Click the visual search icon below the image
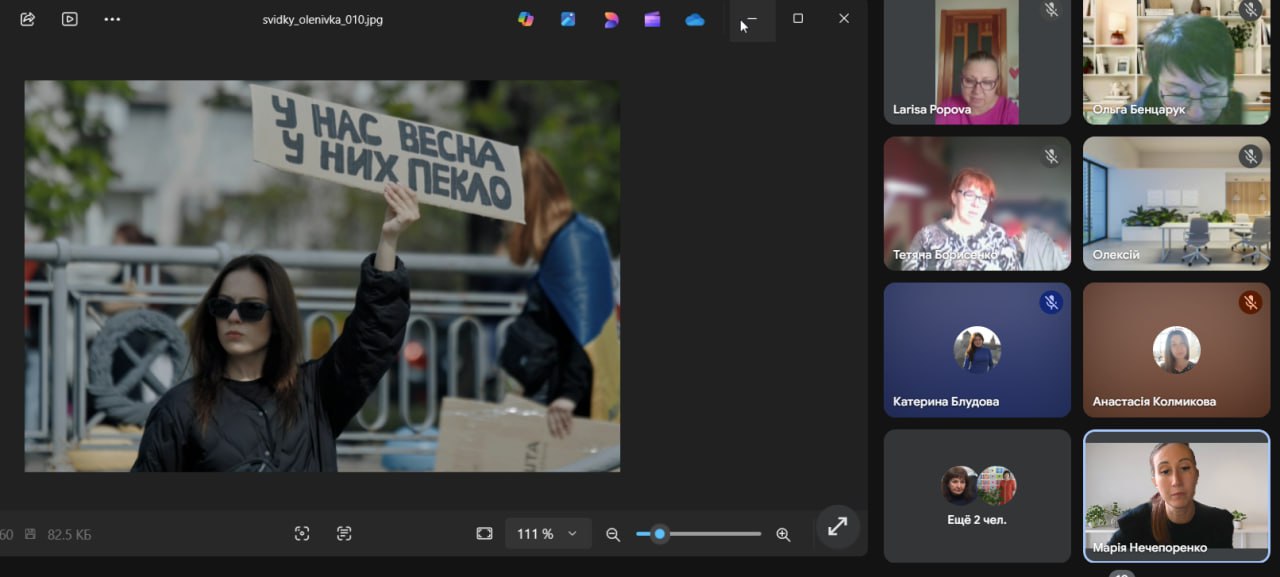This screenshot has width=1280, height=577. [x=302, y=534]
